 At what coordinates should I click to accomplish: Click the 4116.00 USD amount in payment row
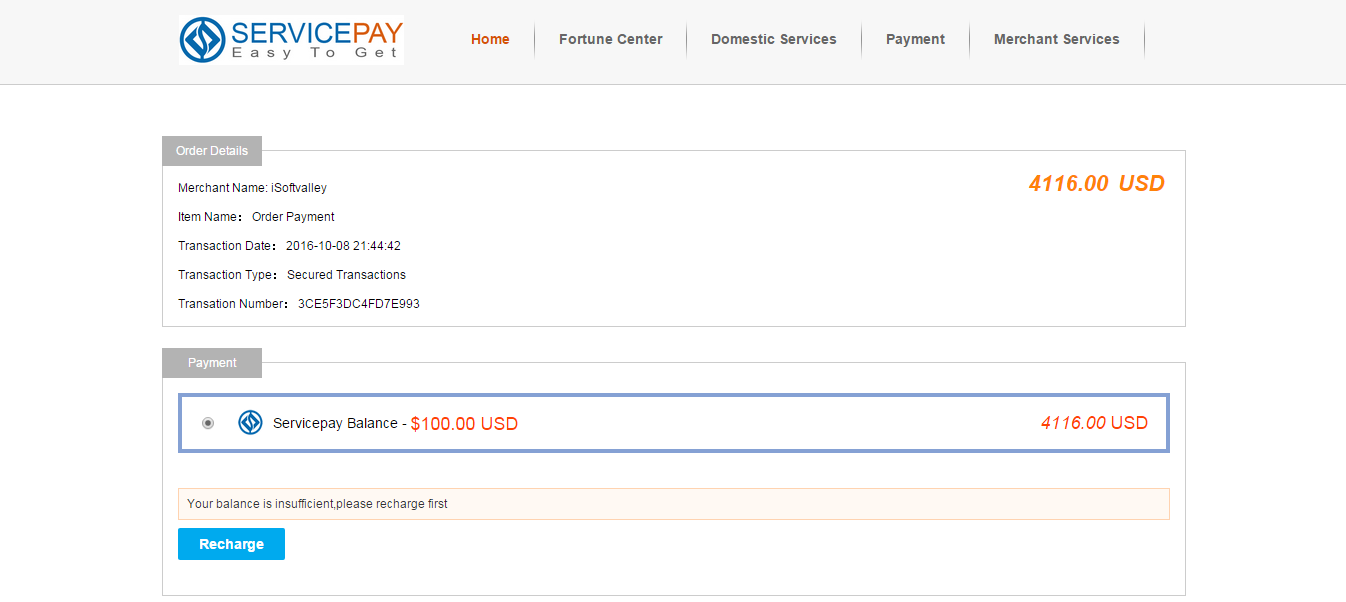[1094, 423]
